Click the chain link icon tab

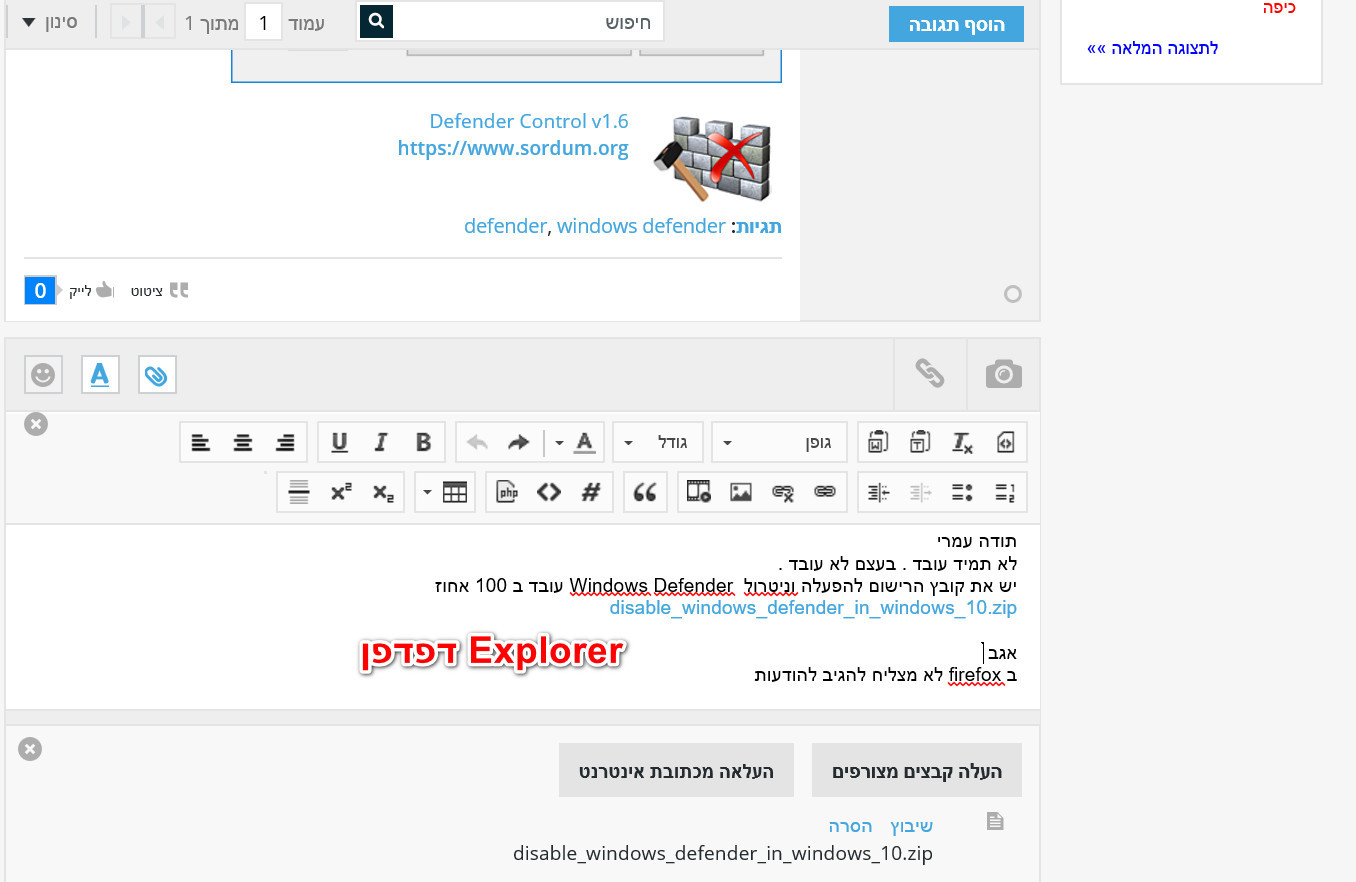(x=930, y=374)
